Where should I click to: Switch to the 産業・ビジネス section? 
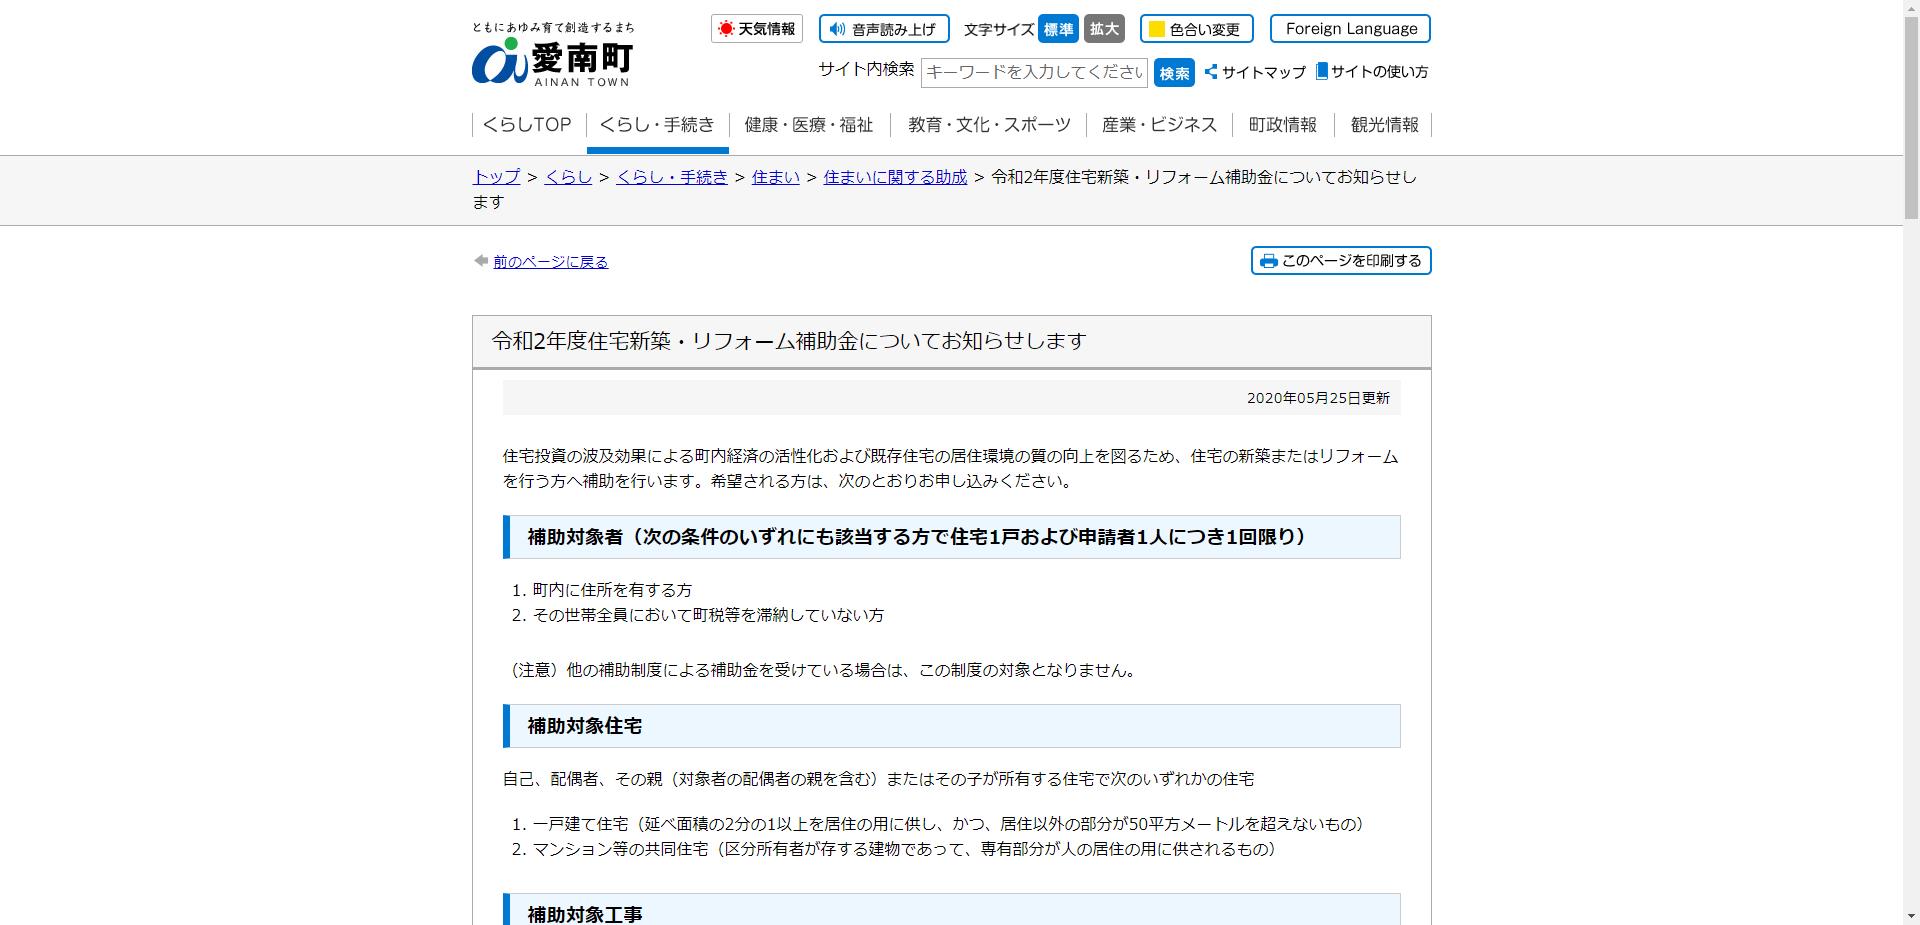click(x=1159, y=125)
